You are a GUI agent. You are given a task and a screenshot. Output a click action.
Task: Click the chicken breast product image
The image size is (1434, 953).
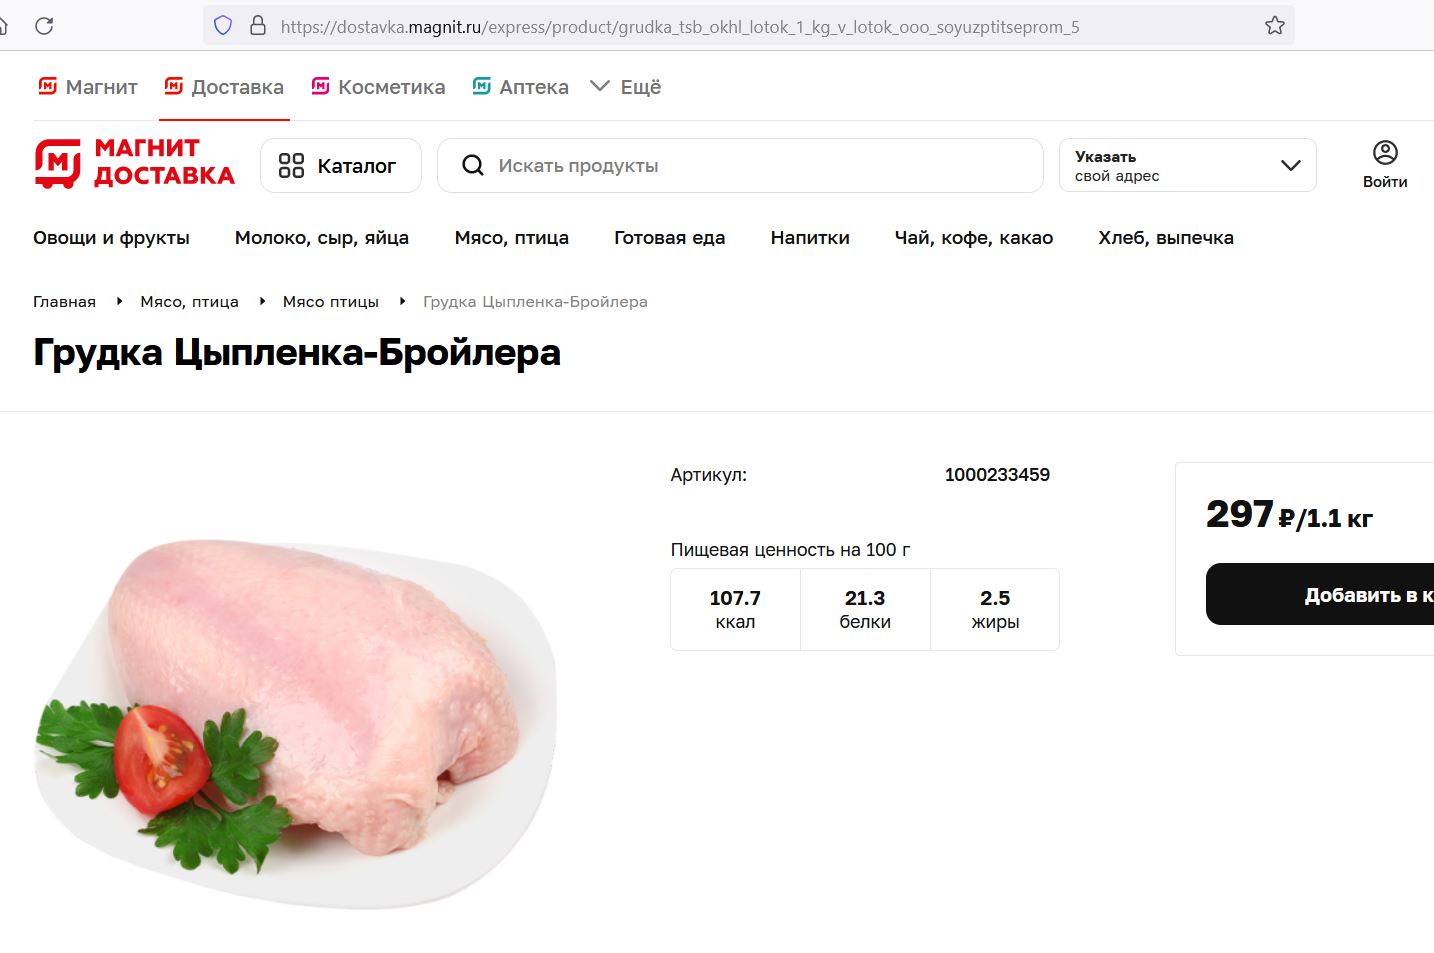click(x=297, y=723)
